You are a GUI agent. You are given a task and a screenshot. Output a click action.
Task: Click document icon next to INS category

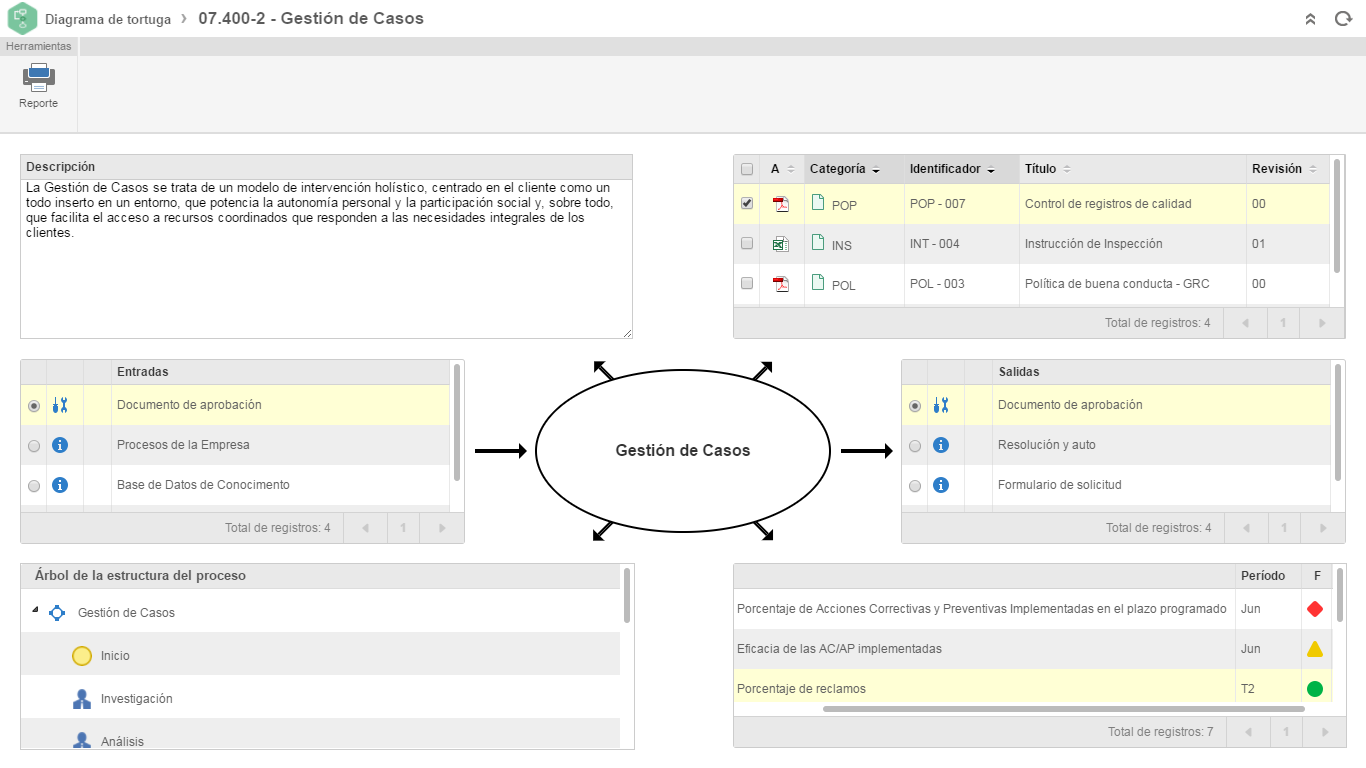point(818,243)
